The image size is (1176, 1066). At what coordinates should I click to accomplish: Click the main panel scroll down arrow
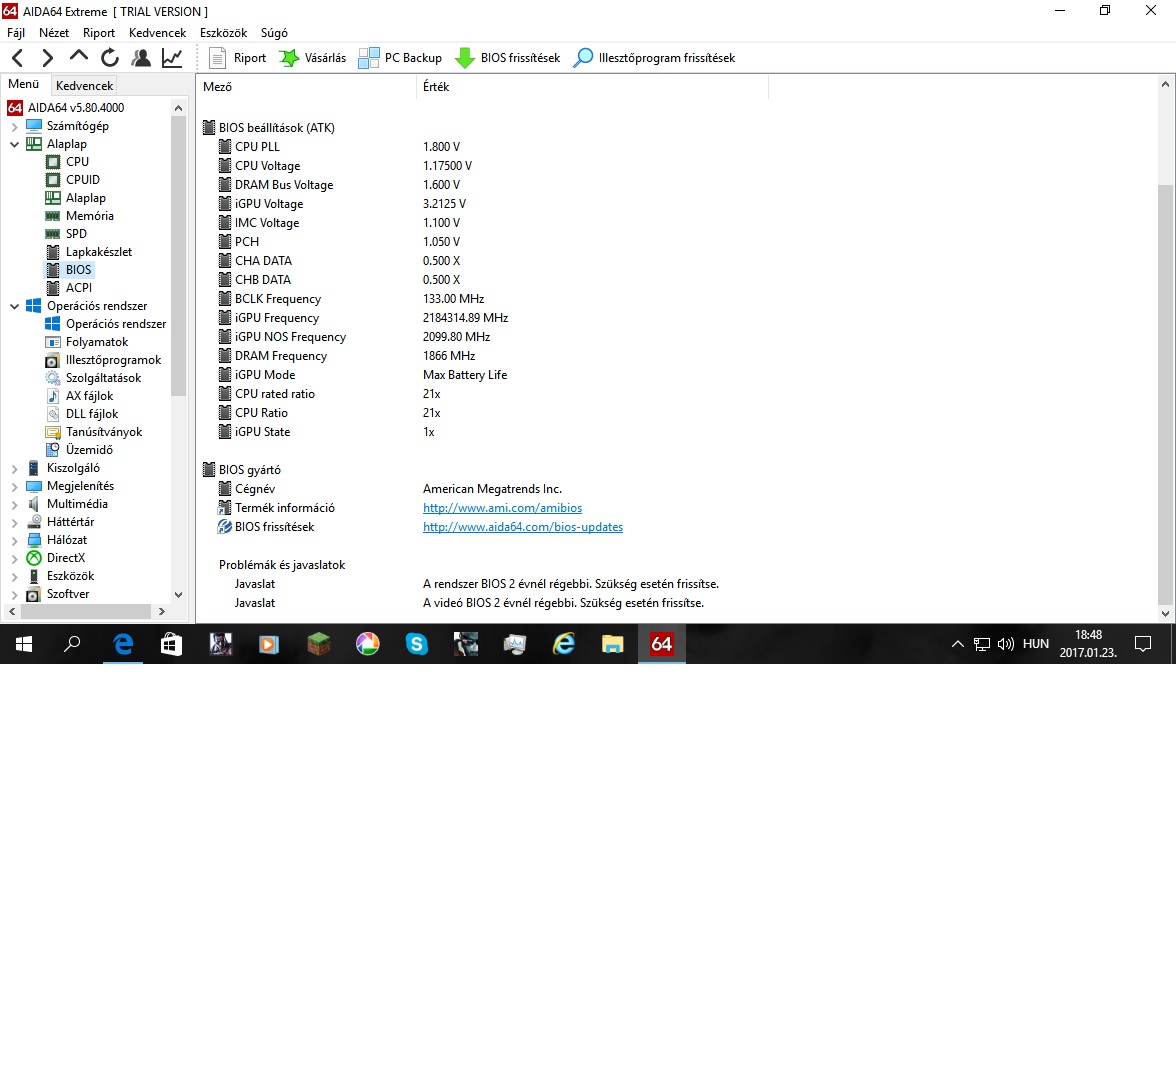point(1165,613)
